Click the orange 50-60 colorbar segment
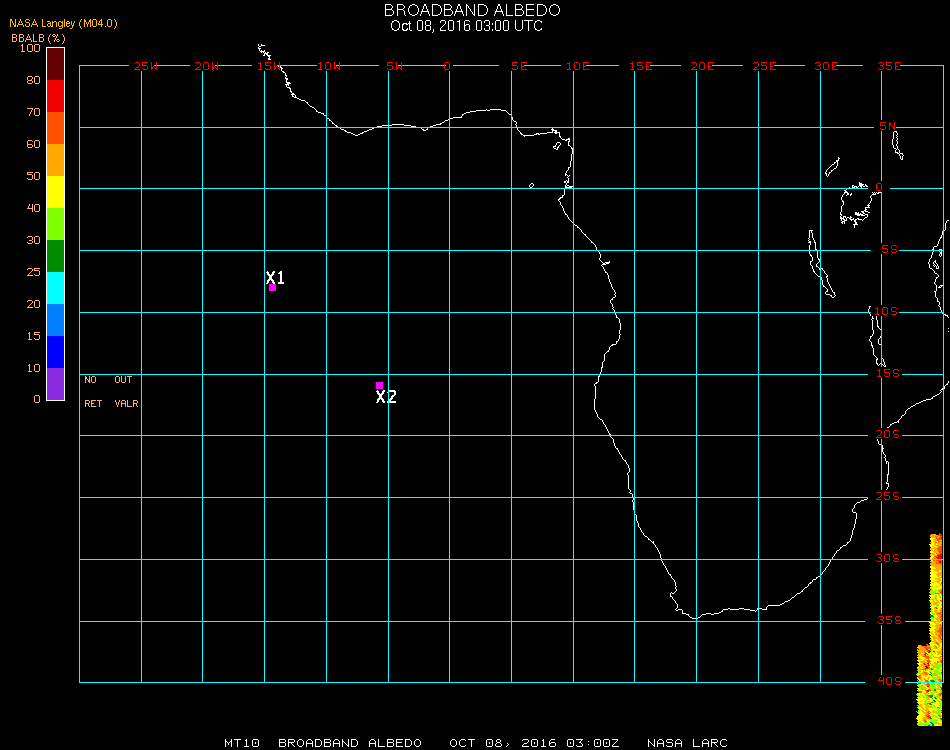The width and height of the screenshot is (950, 750). click(55, 160)
